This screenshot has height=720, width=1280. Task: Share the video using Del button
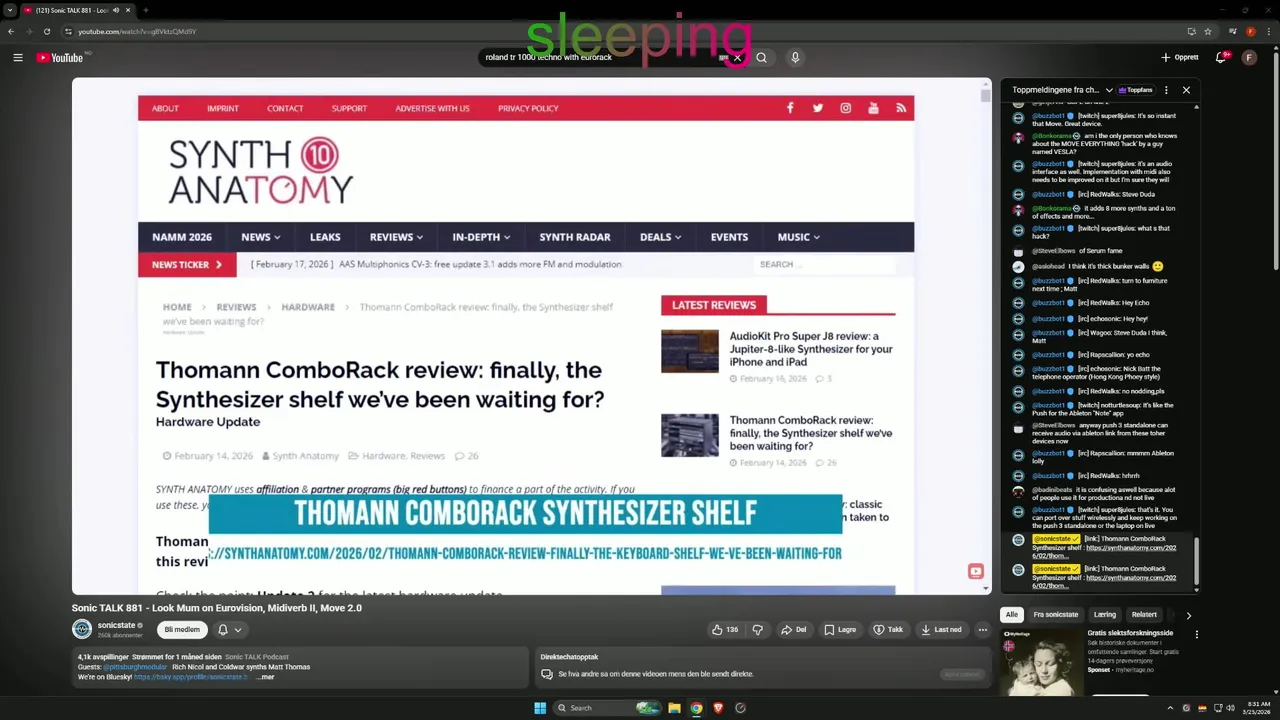794,630
